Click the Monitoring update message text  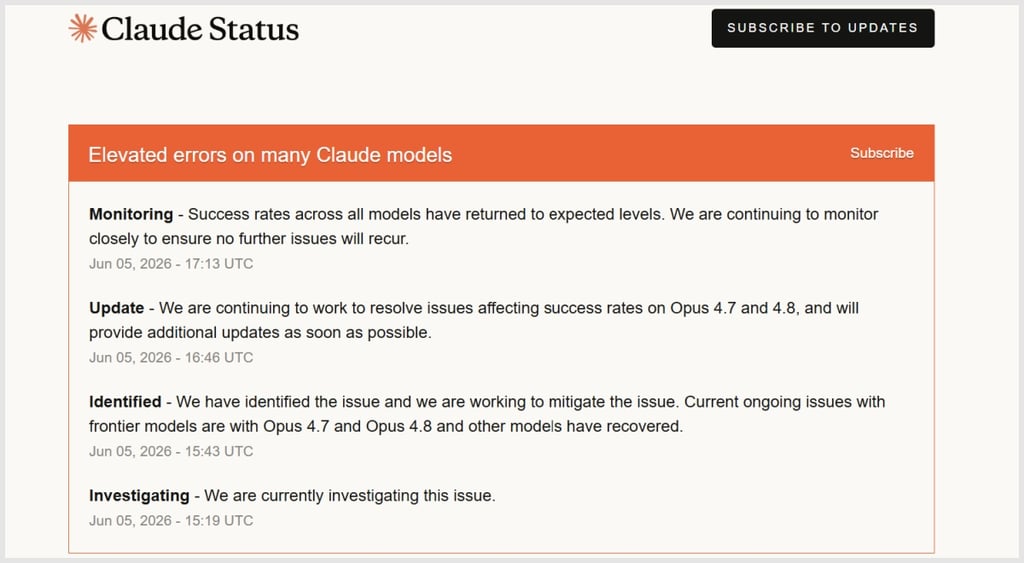[x=483, y=226]
